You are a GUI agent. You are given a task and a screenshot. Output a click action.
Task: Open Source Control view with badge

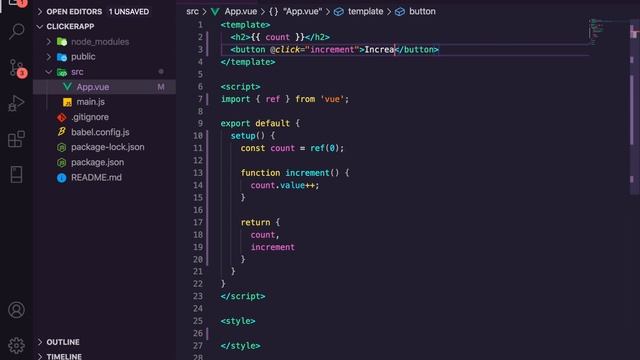(17, 68)
